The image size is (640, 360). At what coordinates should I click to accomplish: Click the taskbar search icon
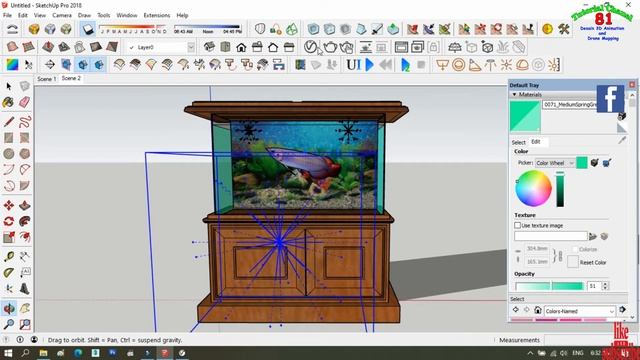(25, 353)
